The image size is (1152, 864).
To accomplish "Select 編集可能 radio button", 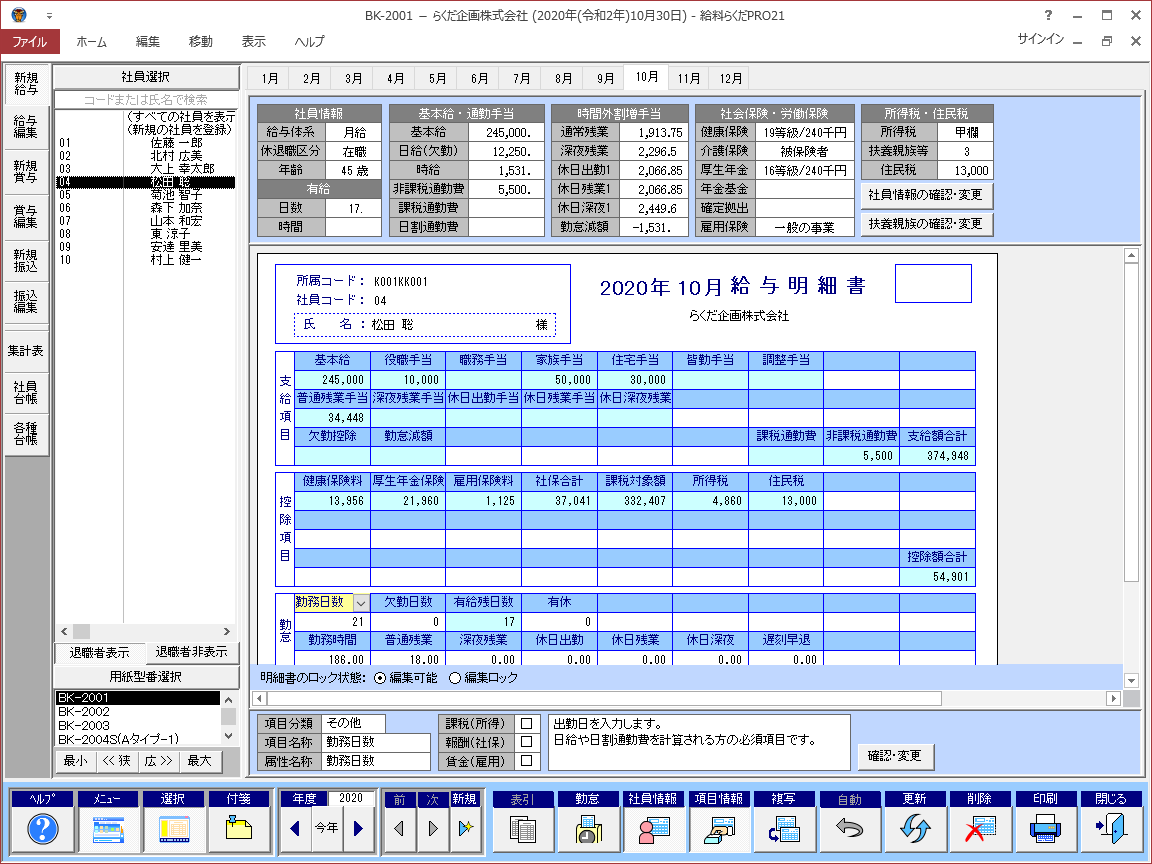I will click(380, 678).
